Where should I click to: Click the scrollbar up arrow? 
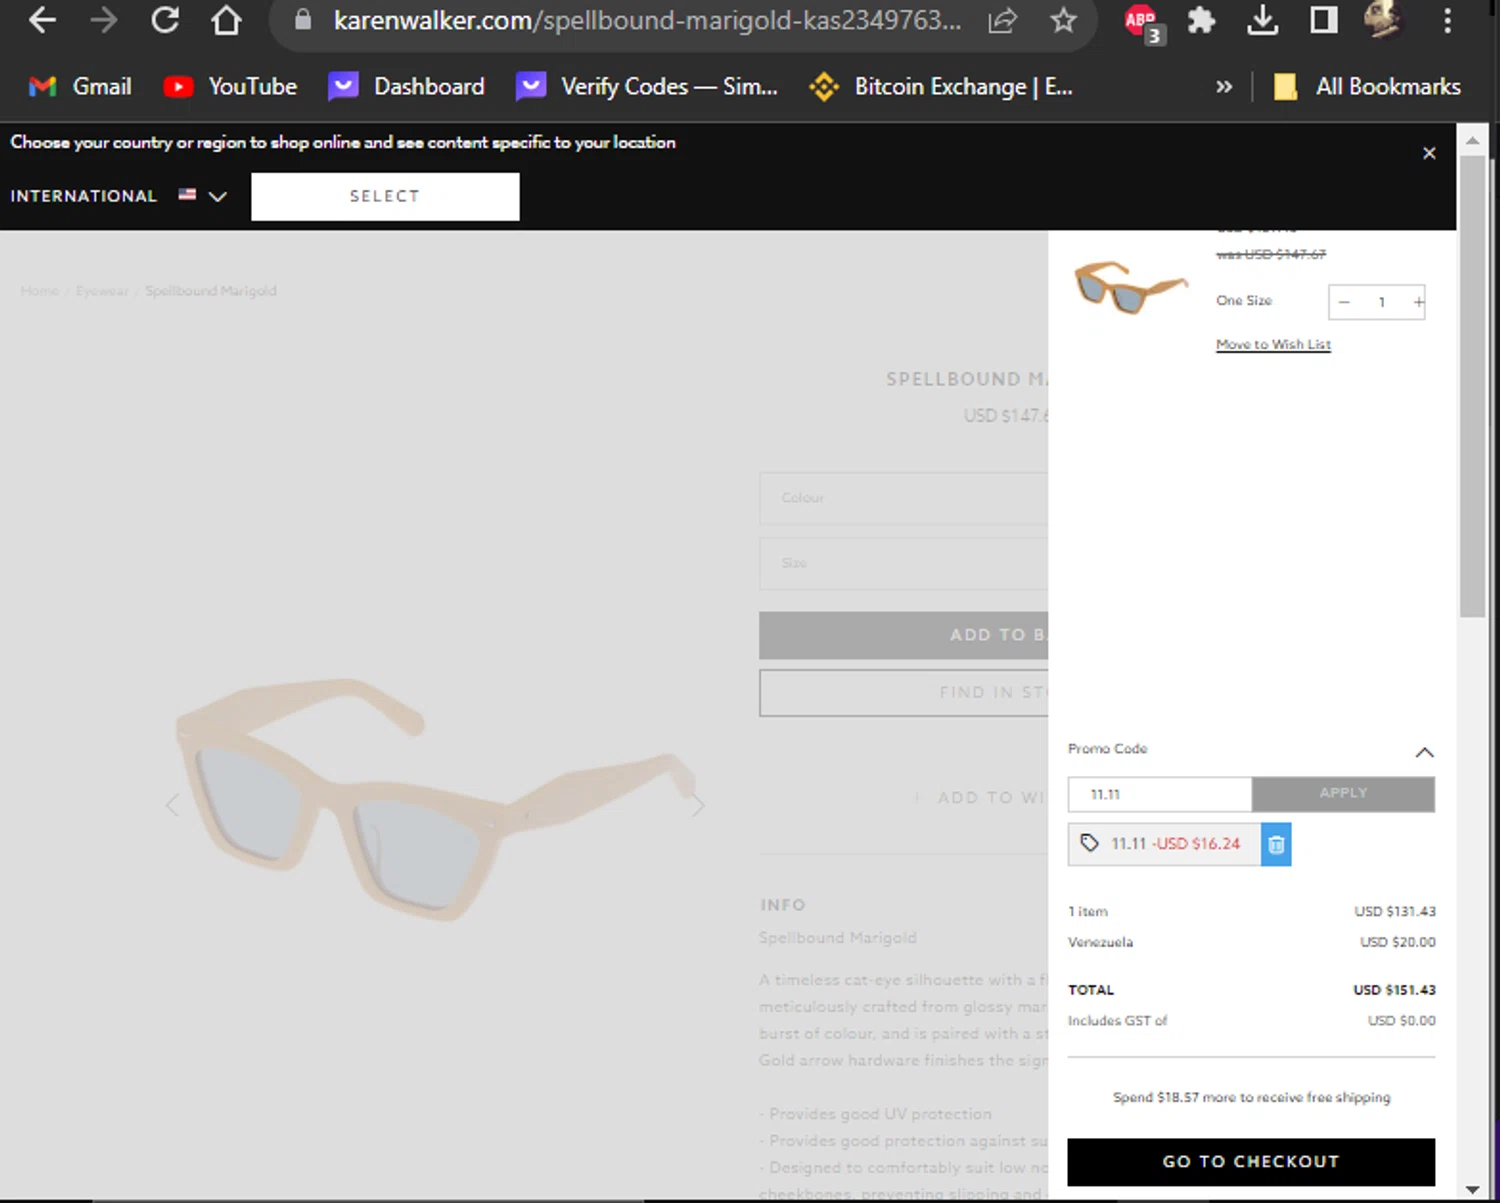pos(1472,140)
